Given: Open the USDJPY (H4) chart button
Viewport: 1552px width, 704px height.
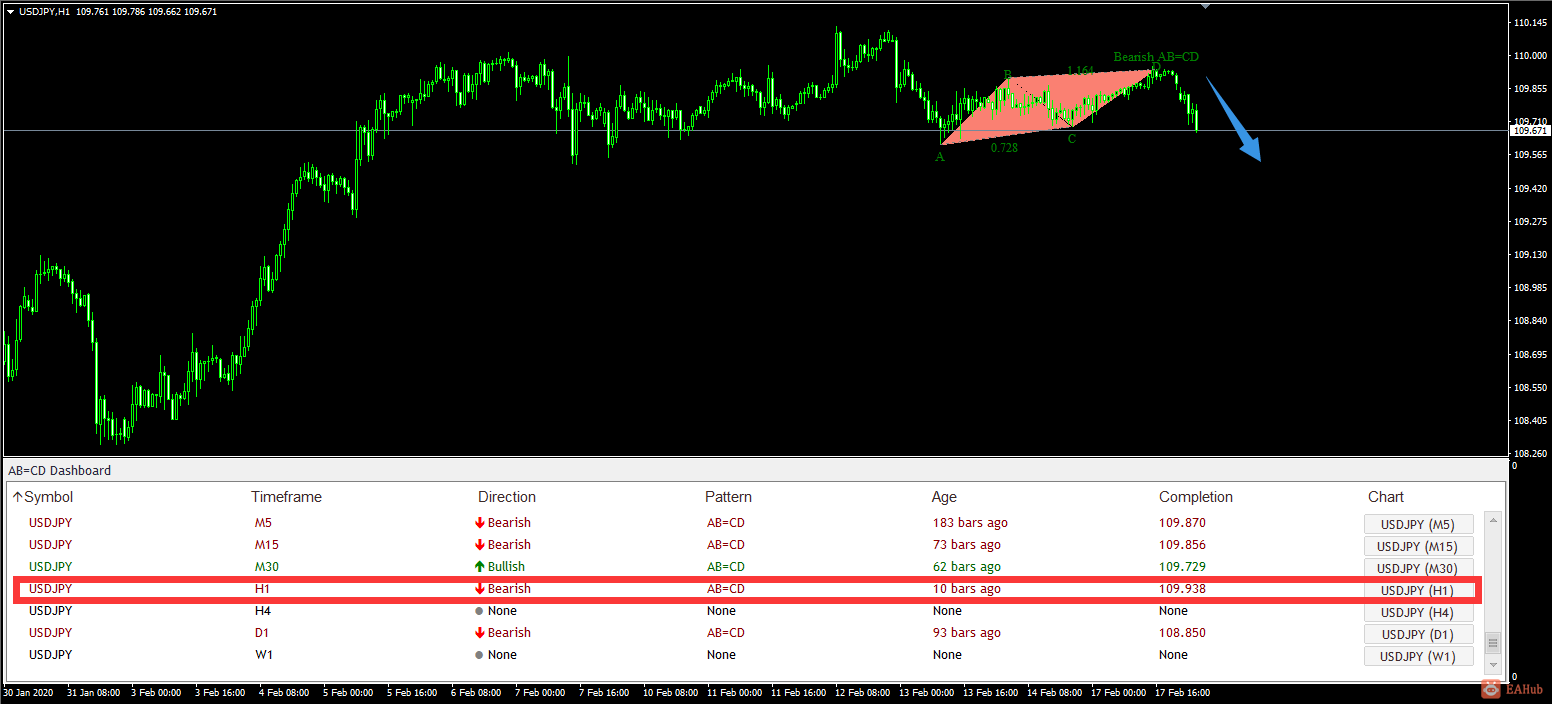Looking at the screenshot, I should [1419, 612].
